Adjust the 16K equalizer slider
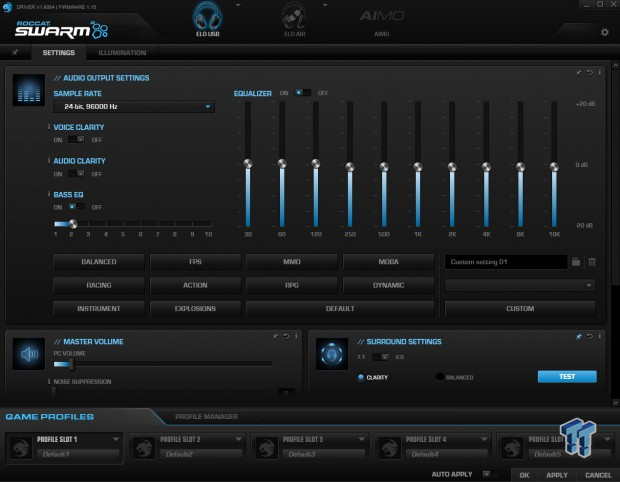This screenshot has height=482, width=620. click(554, 167)
